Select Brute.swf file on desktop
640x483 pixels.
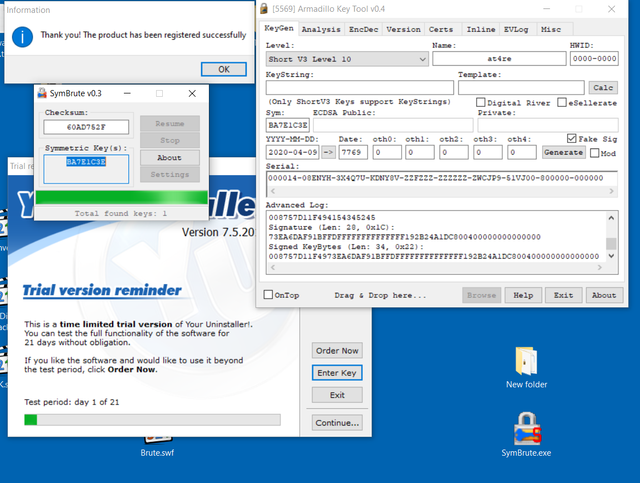click(157, 447)
